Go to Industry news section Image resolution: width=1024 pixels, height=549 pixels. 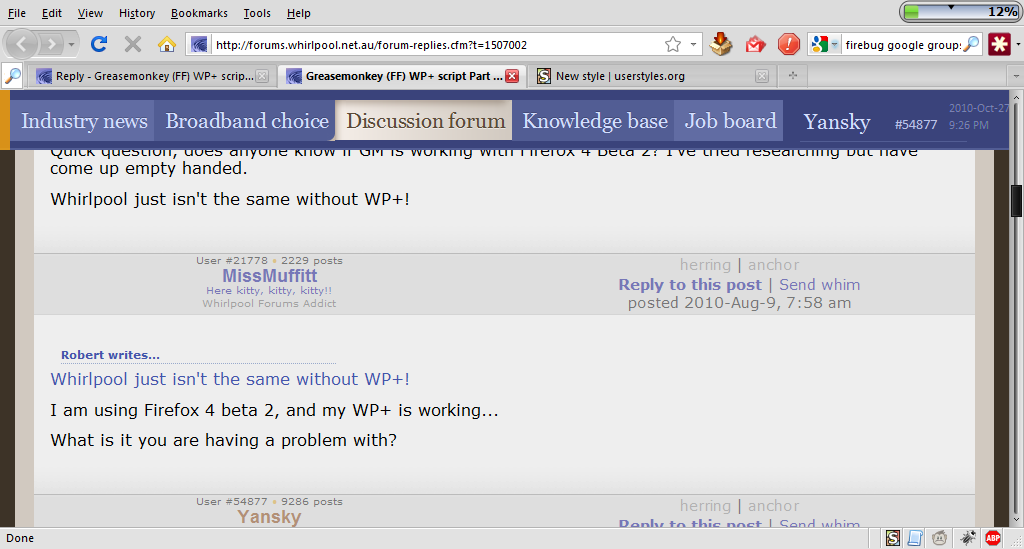[84, 121]
